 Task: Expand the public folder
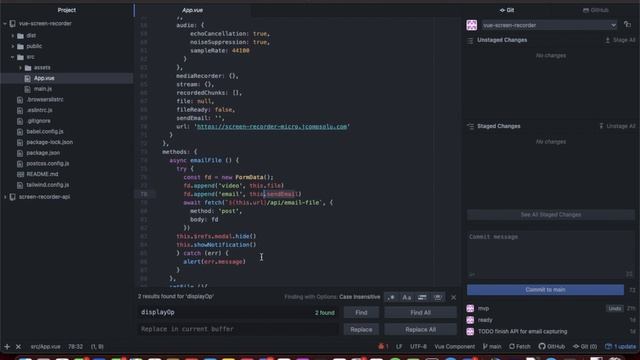coord(13,46)
